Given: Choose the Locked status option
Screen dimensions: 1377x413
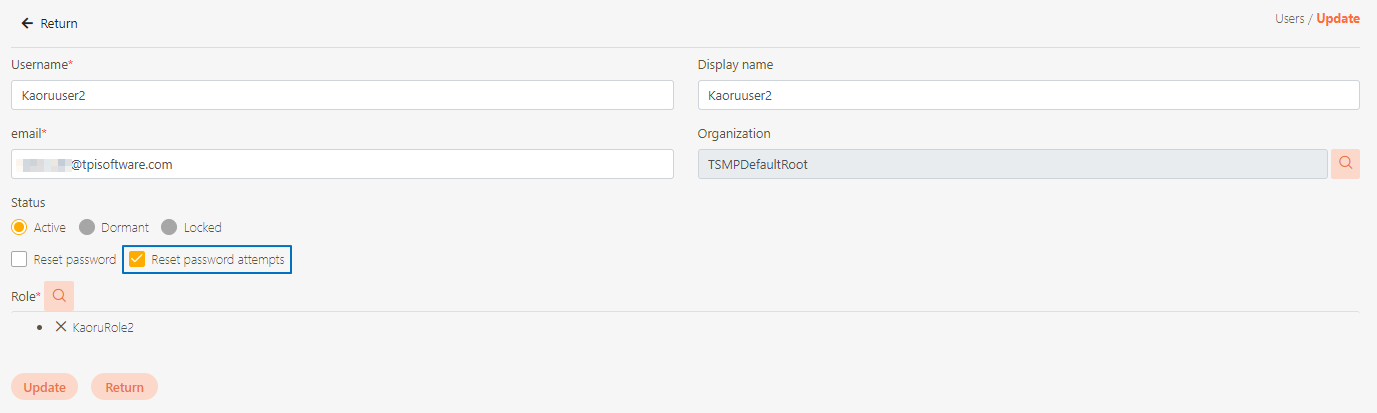Looking at the screenshot, I should click(x=169, y=227).
